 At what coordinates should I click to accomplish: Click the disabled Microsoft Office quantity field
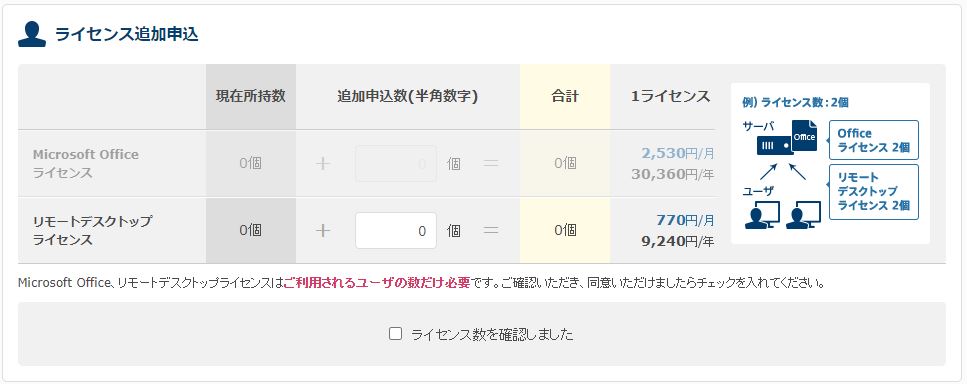(x=396, y=163)
